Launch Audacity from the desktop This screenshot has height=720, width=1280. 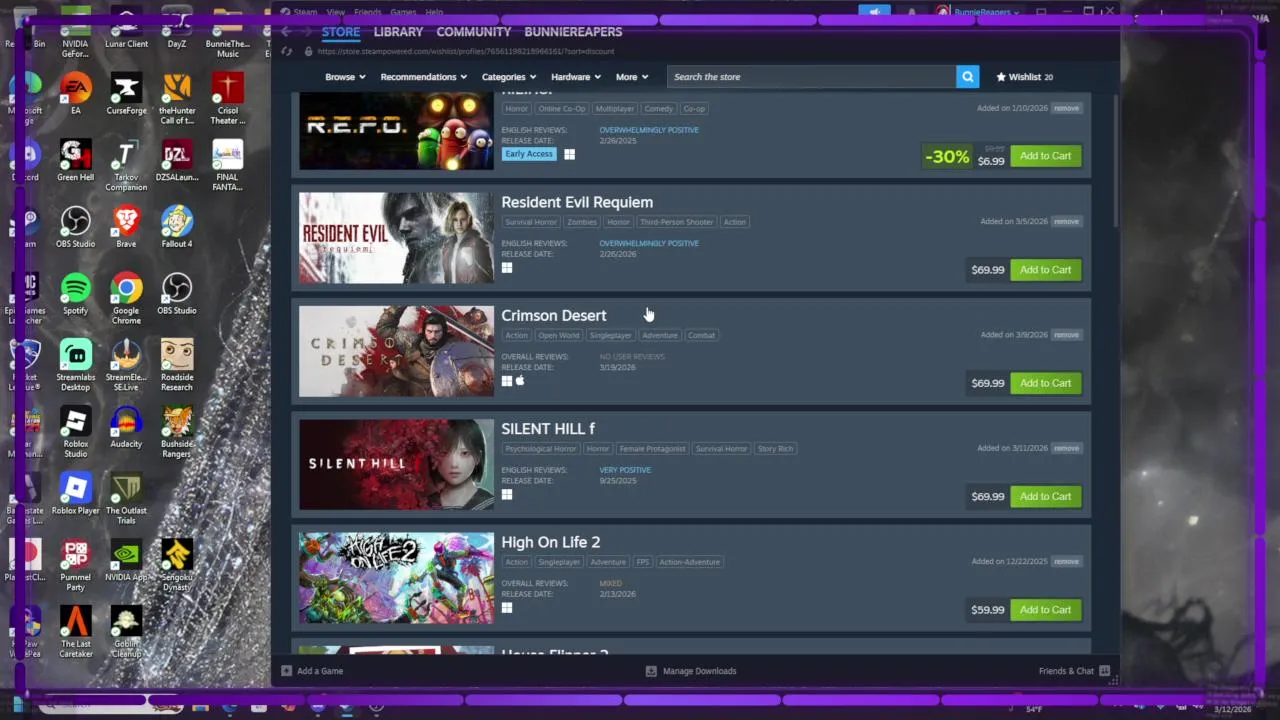click(x=126, y=427)
